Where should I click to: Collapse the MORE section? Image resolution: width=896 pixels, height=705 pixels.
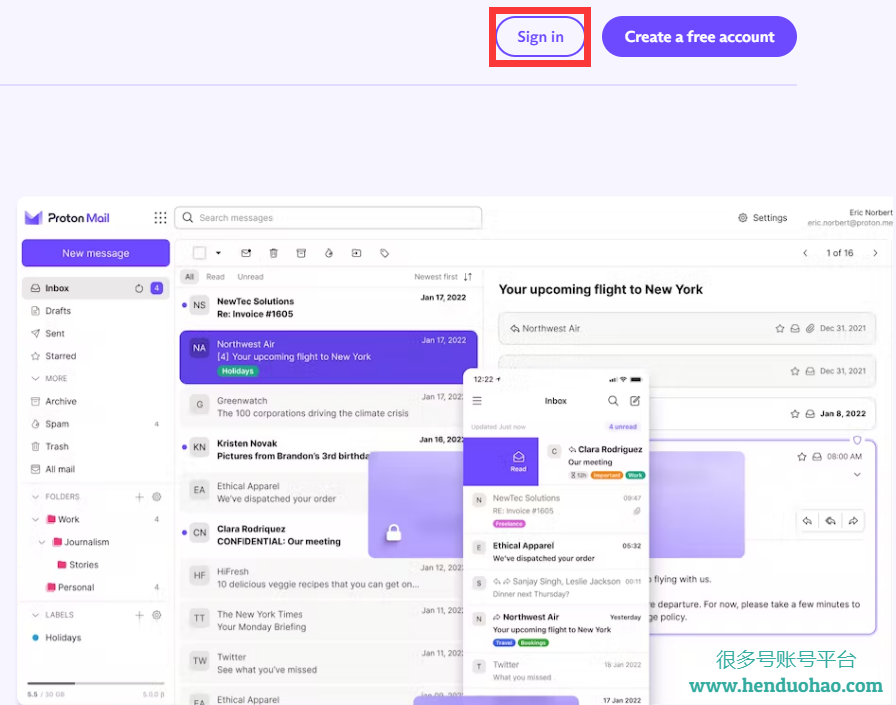pos(35,378)
